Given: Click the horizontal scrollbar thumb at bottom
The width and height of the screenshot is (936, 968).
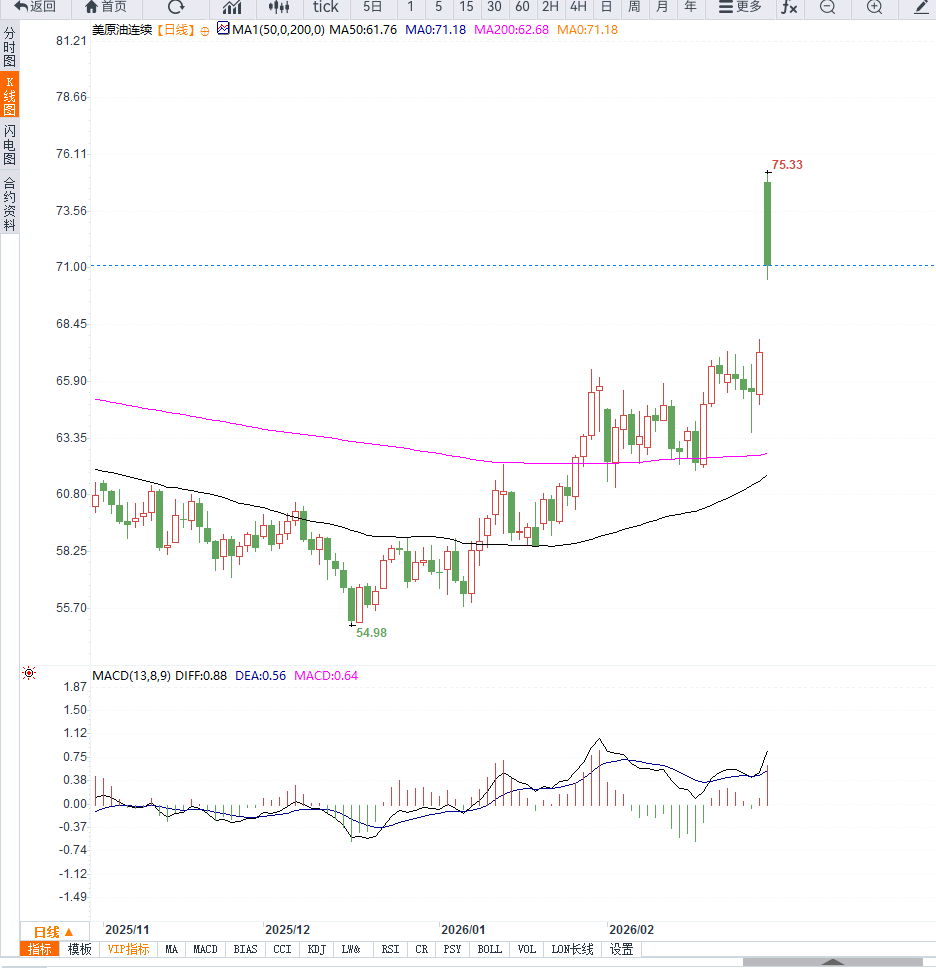Looking at the screenshot, I should coord(832,962).
